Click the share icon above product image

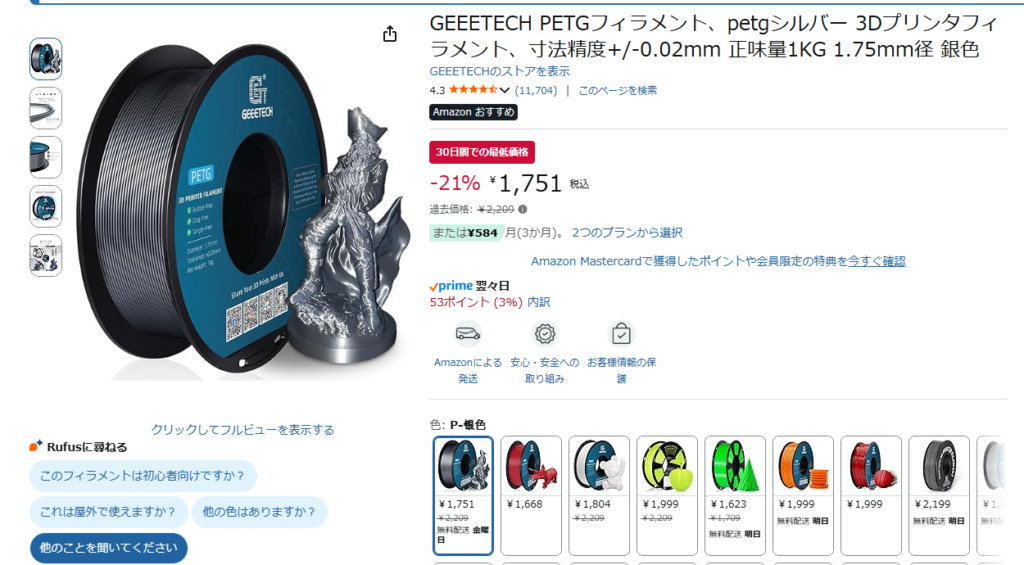(x=390, y=34)
